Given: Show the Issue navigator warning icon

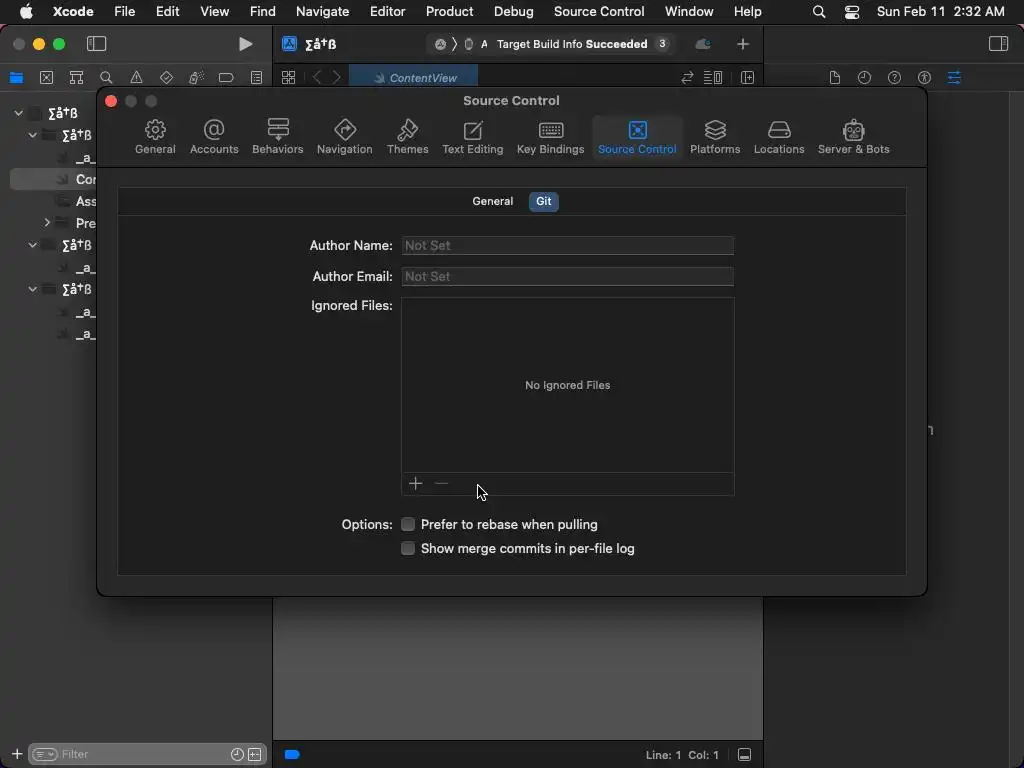Looking at the screenshot, I should [136, 78].
